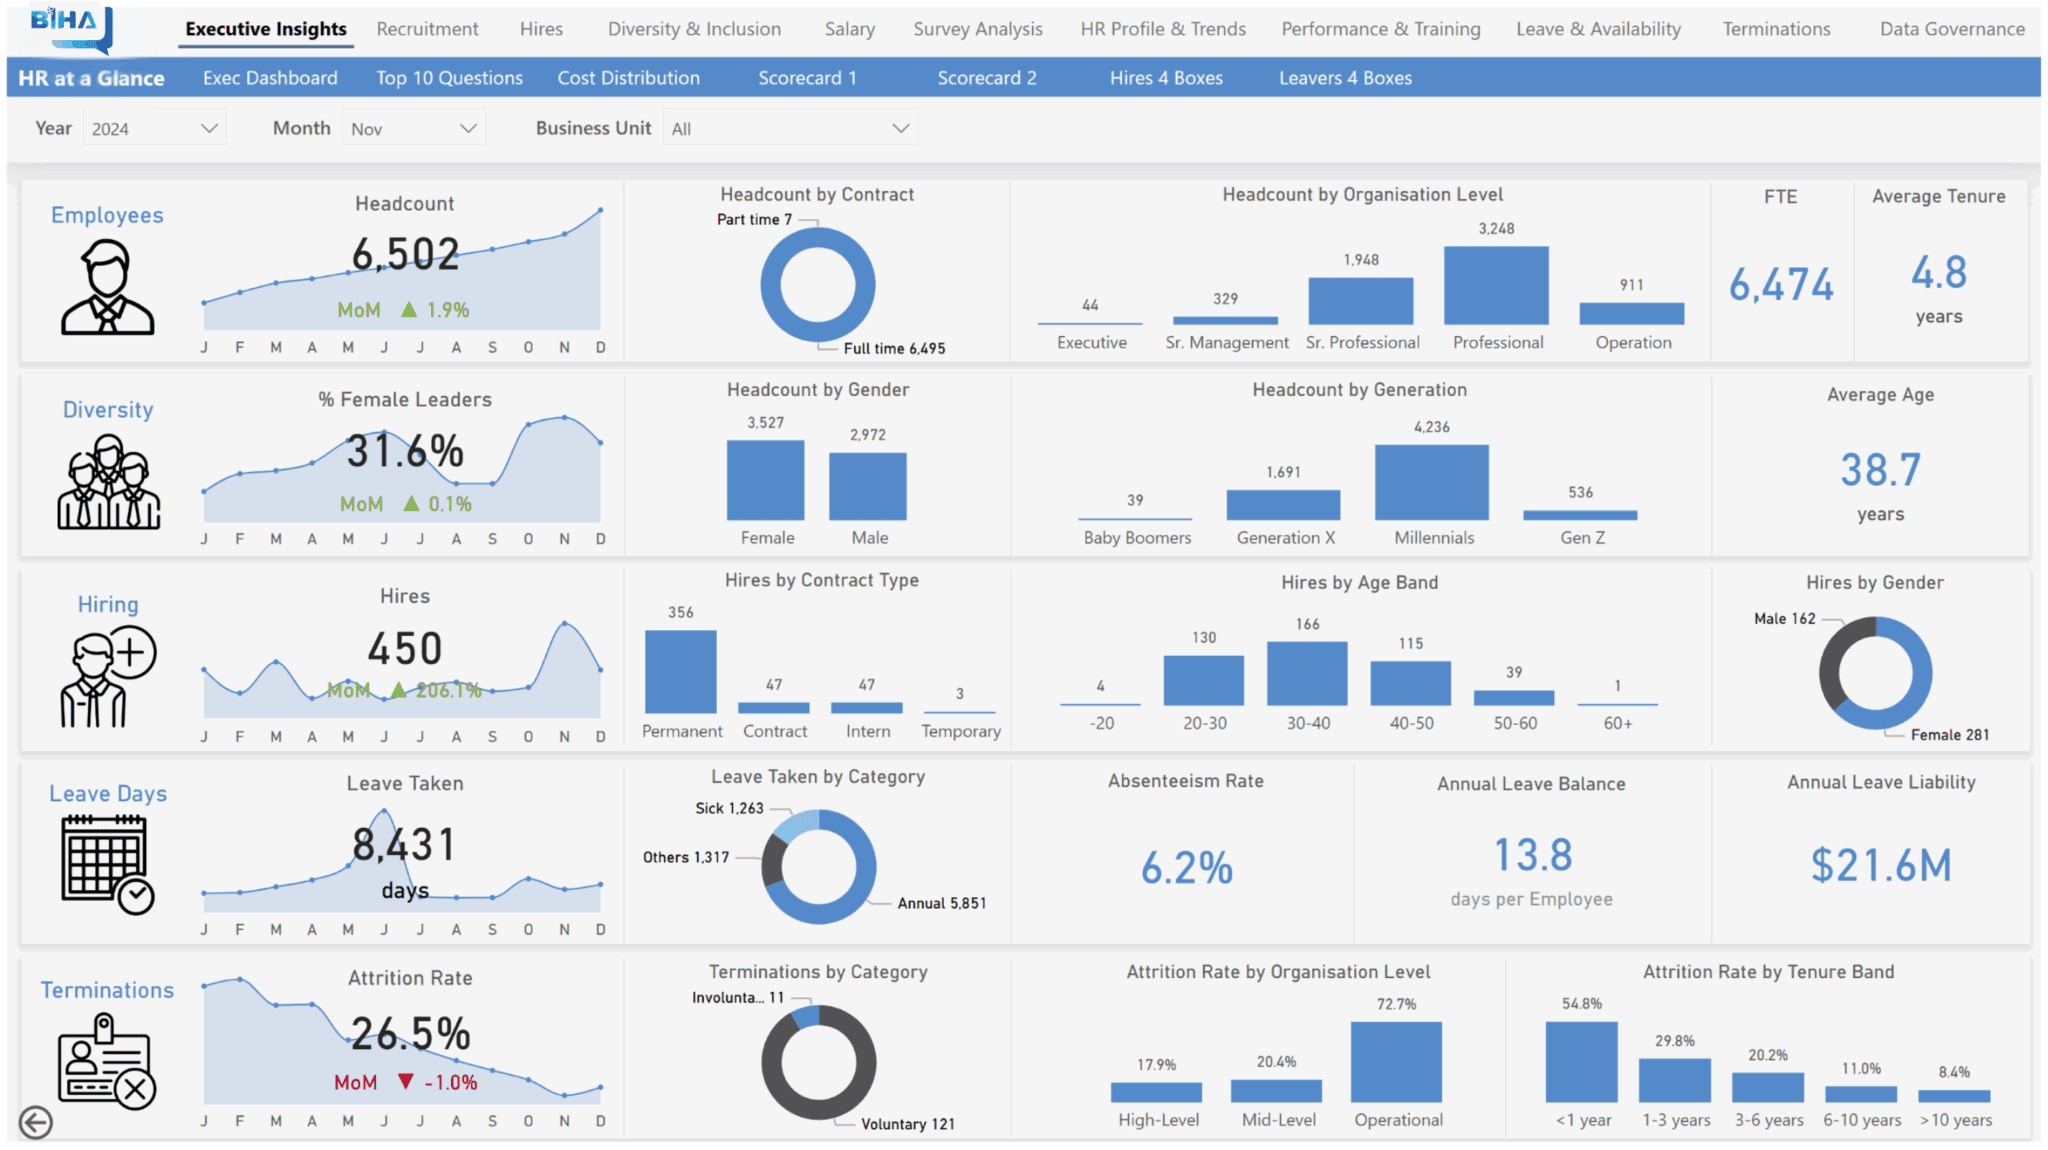
Task: Open the Month Nov dropdown
Action: (413, 129)
